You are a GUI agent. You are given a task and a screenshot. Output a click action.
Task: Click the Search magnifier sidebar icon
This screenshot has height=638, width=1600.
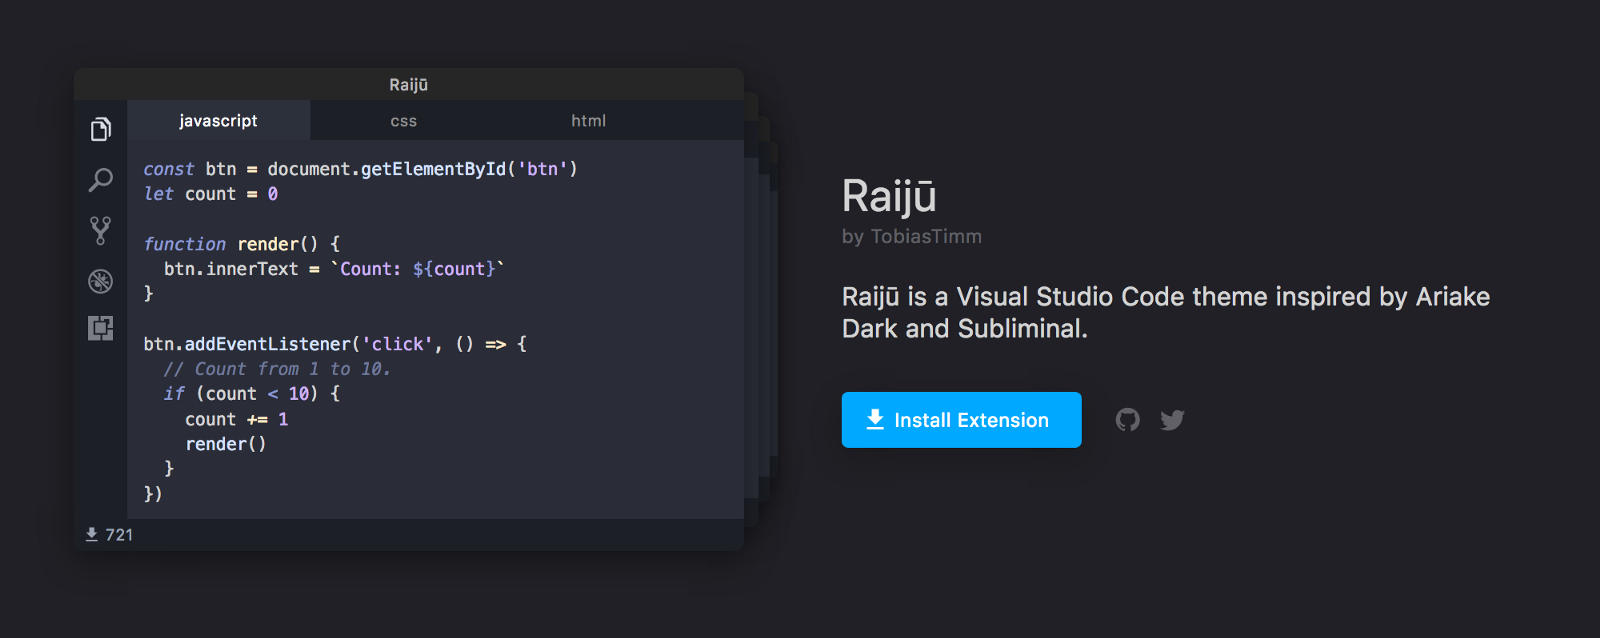[x=101, y=180]
